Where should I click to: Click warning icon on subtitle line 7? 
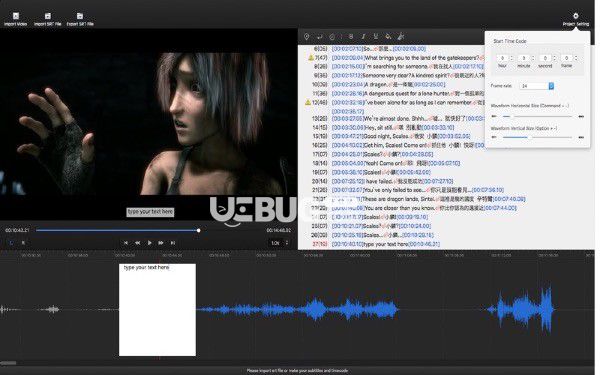(311, 58)
